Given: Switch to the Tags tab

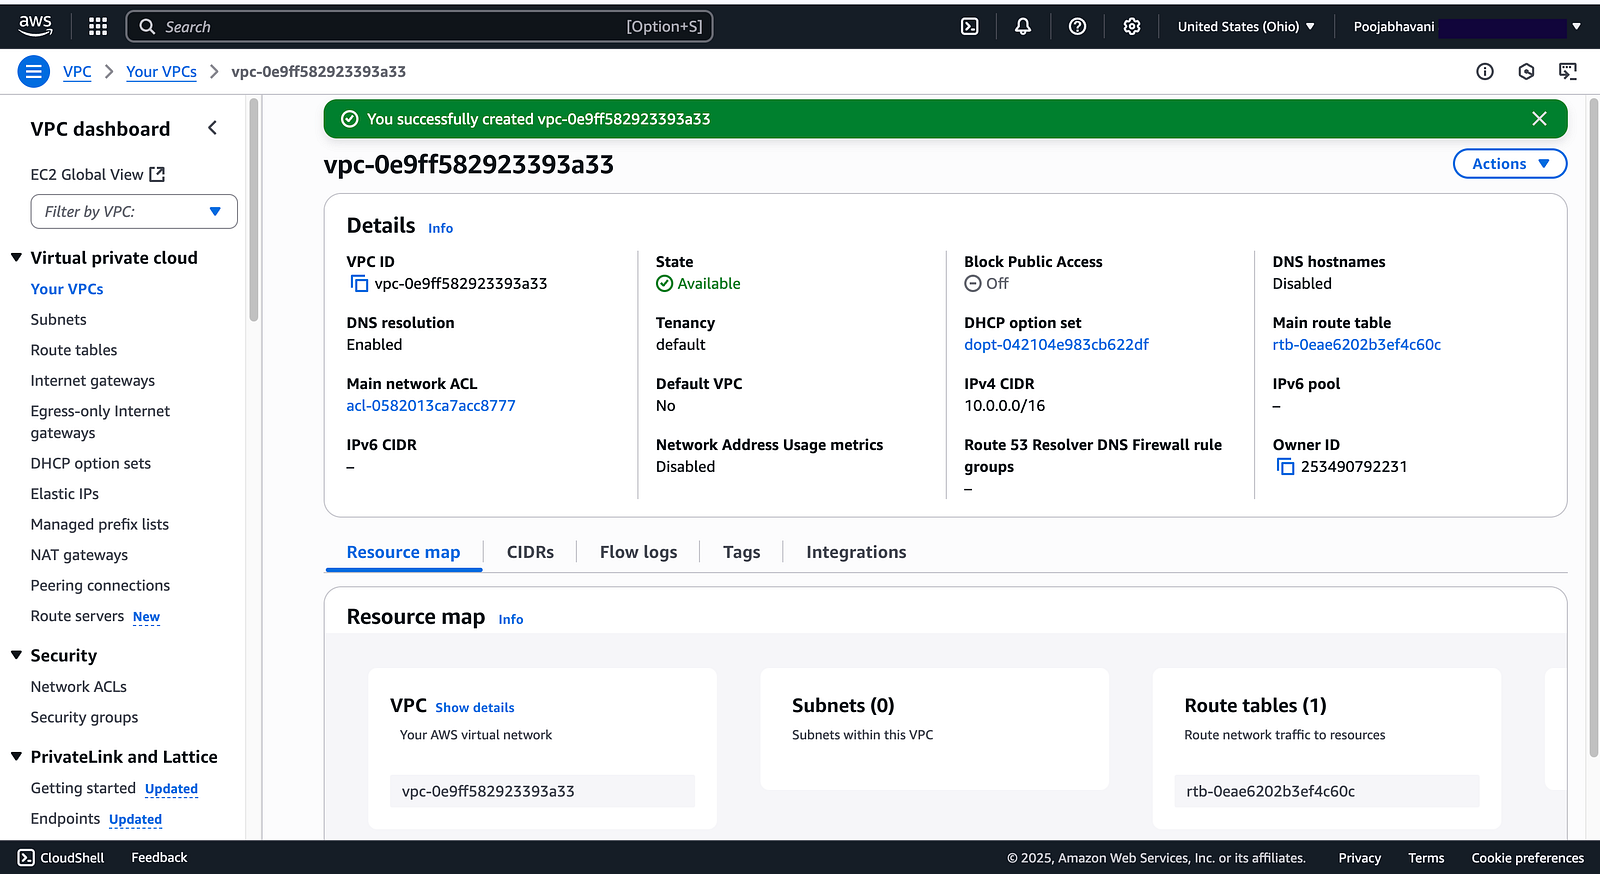Looking at the screenshot, I should click(741, 552).
